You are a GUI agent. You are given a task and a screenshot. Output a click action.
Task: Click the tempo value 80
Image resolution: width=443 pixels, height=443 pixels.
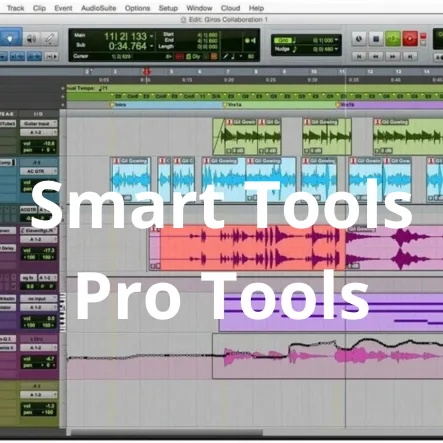(x=251, y=57)
